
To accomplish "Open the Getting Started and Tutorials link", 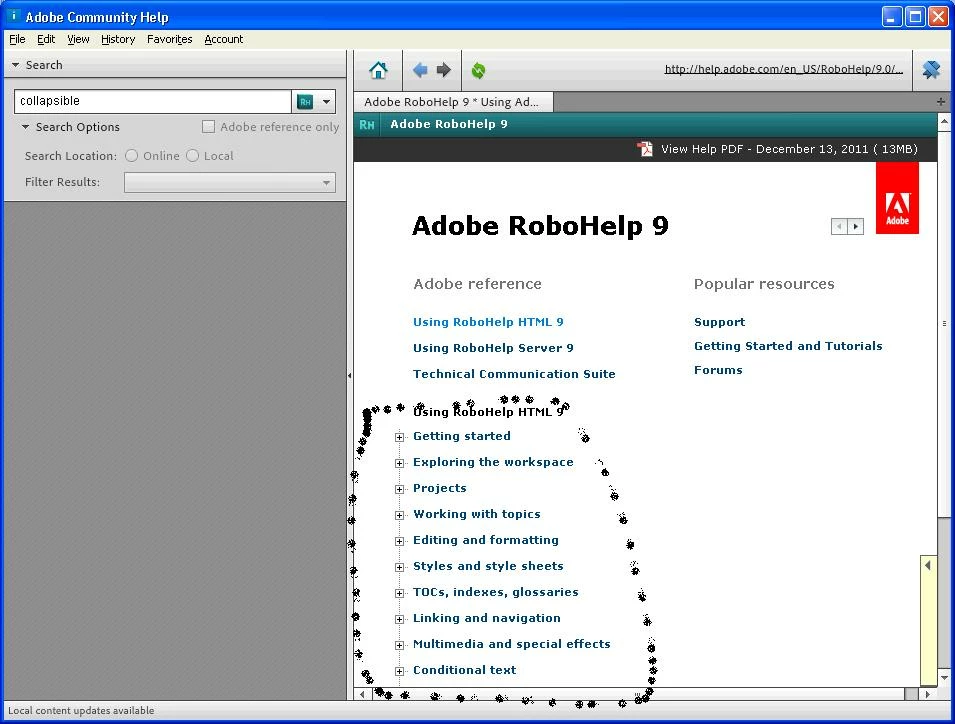I will pos(788,346).
